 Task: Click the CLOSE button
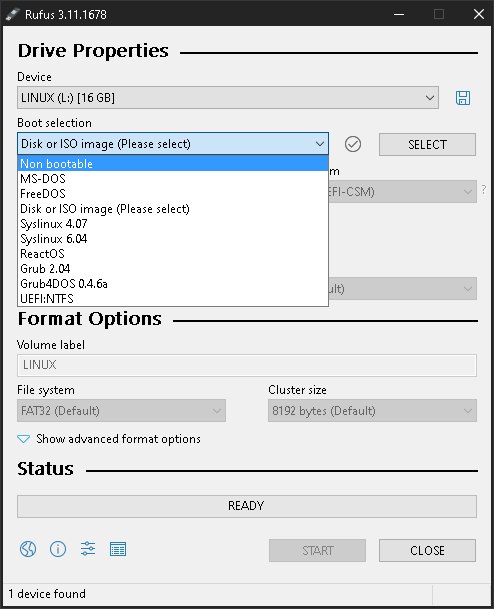pyautogui.click(x=427, y=550)
